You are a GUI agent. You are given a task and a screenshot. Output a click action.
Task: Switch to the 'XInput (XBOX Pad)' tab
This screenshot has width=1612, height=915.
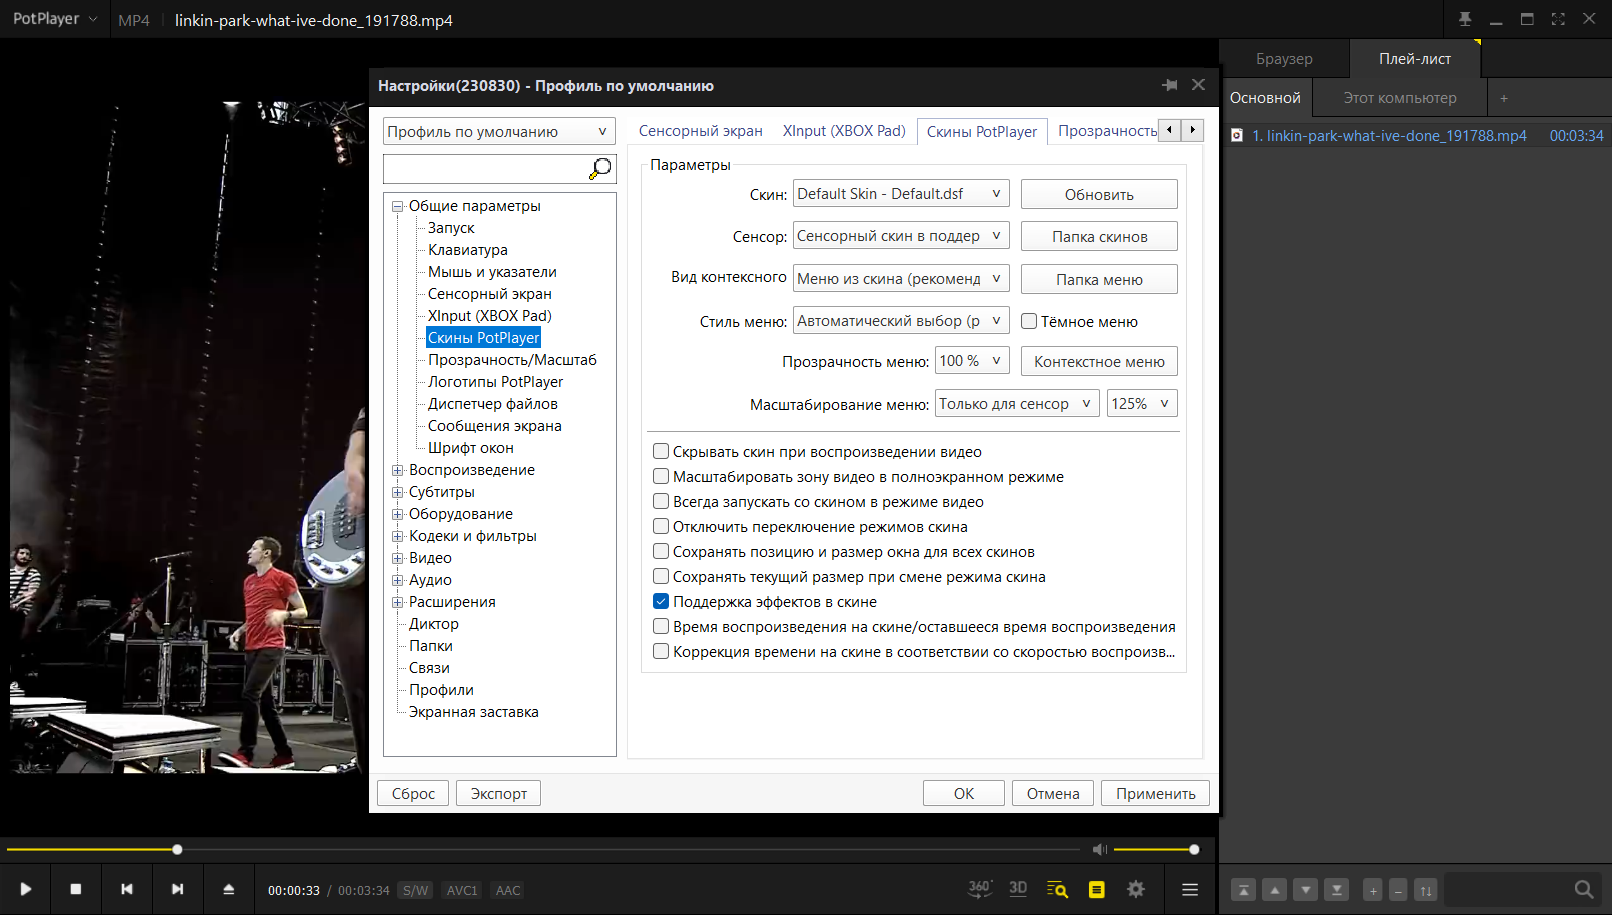844,131
